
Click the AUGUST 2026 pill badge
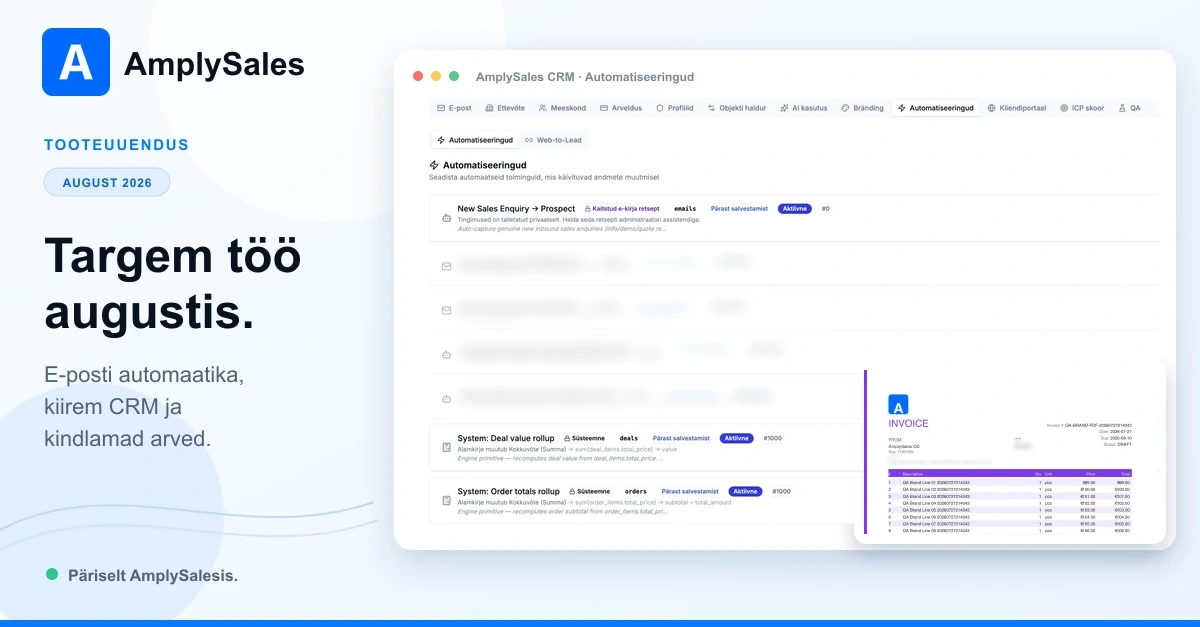pyautogui.click(x=107, y=182)
